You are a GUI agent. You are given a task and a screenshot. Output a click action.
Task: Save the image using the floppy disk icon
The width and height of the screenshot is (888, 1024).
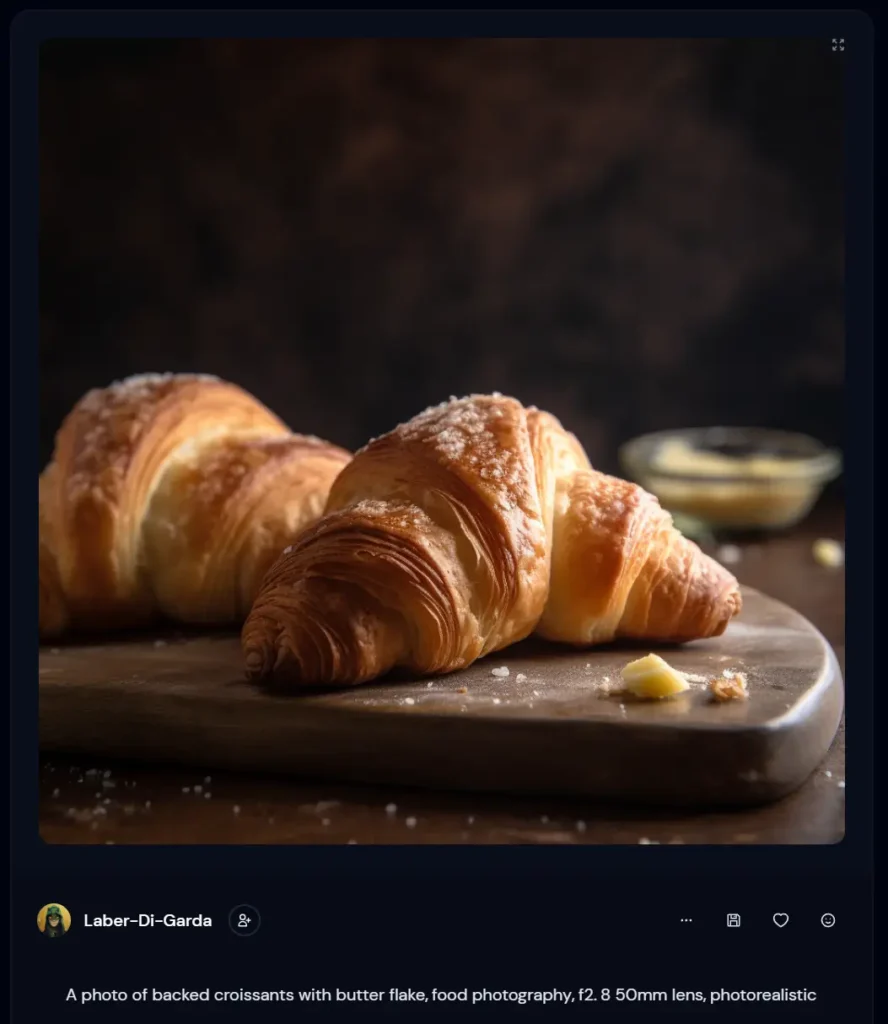point(733,920)
